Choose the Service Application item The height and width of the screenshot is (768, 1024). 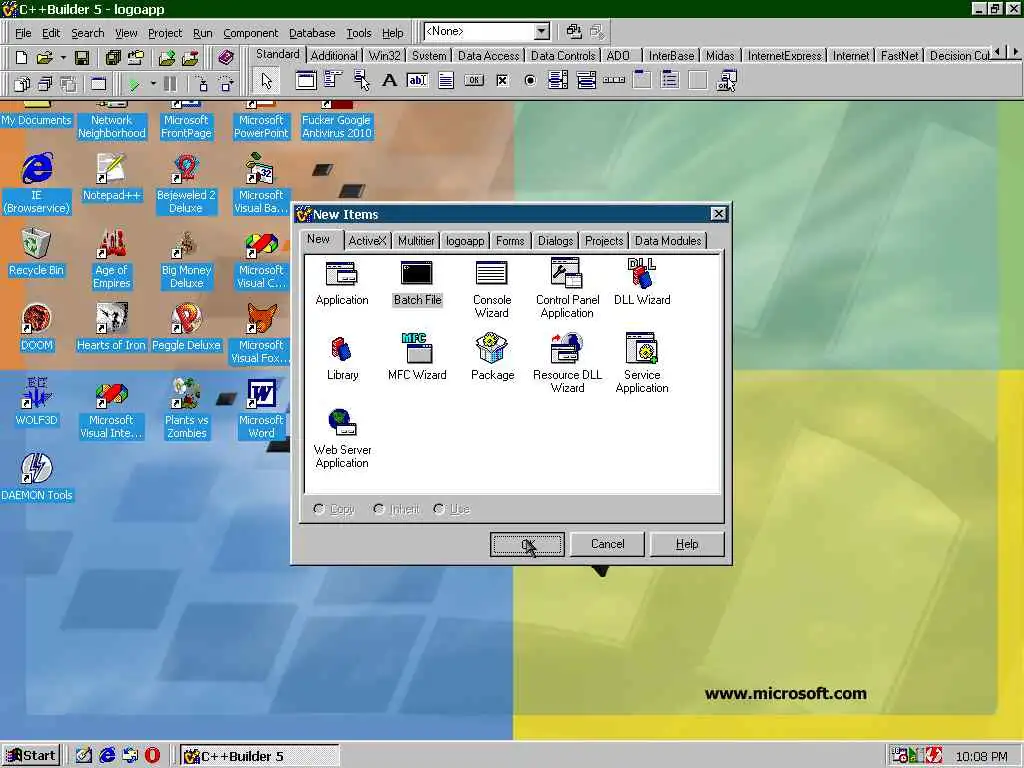(642, 364)
